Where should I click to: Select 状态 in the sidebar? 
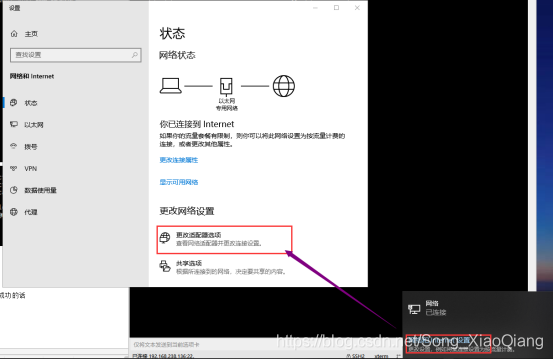(31, 103)
